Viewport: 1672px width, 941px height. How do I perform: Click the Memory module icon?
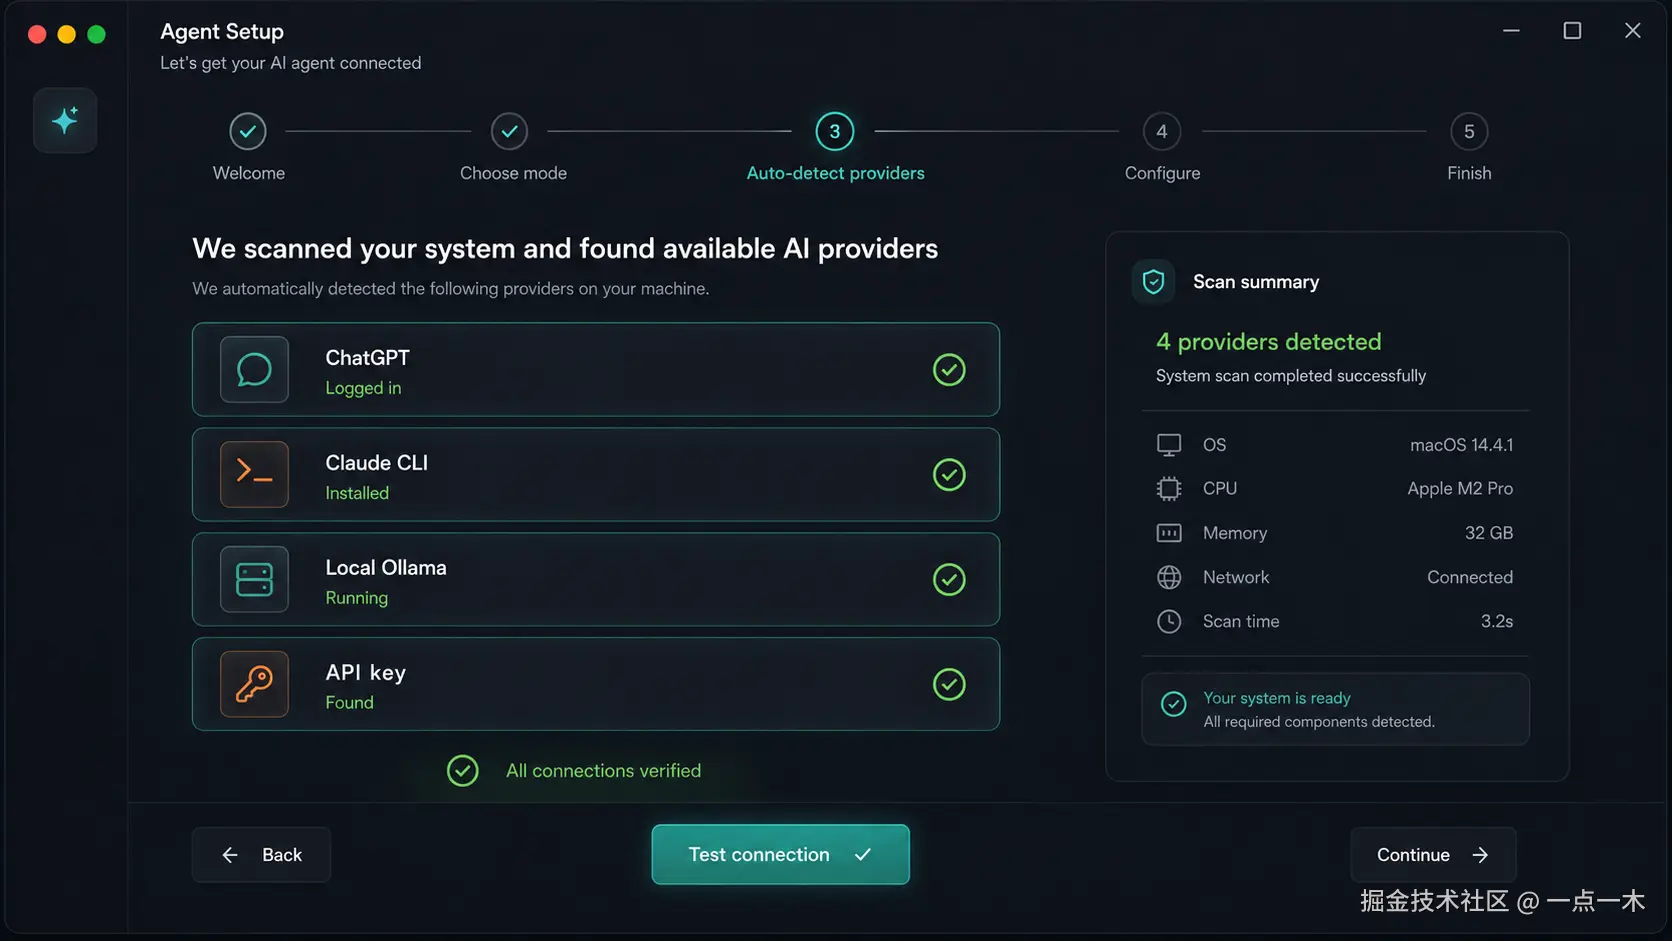(1169, 533)
